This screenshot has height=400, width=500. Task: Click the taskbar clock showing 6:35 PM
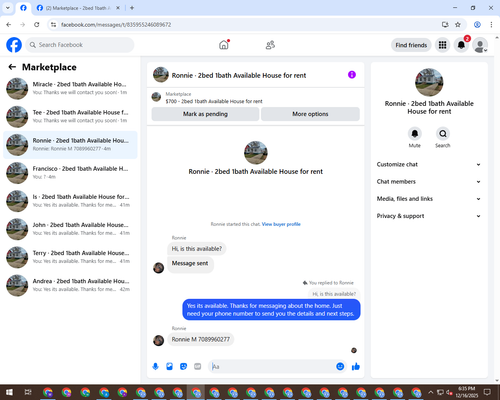pyautogui.click(x=467, y=392)
